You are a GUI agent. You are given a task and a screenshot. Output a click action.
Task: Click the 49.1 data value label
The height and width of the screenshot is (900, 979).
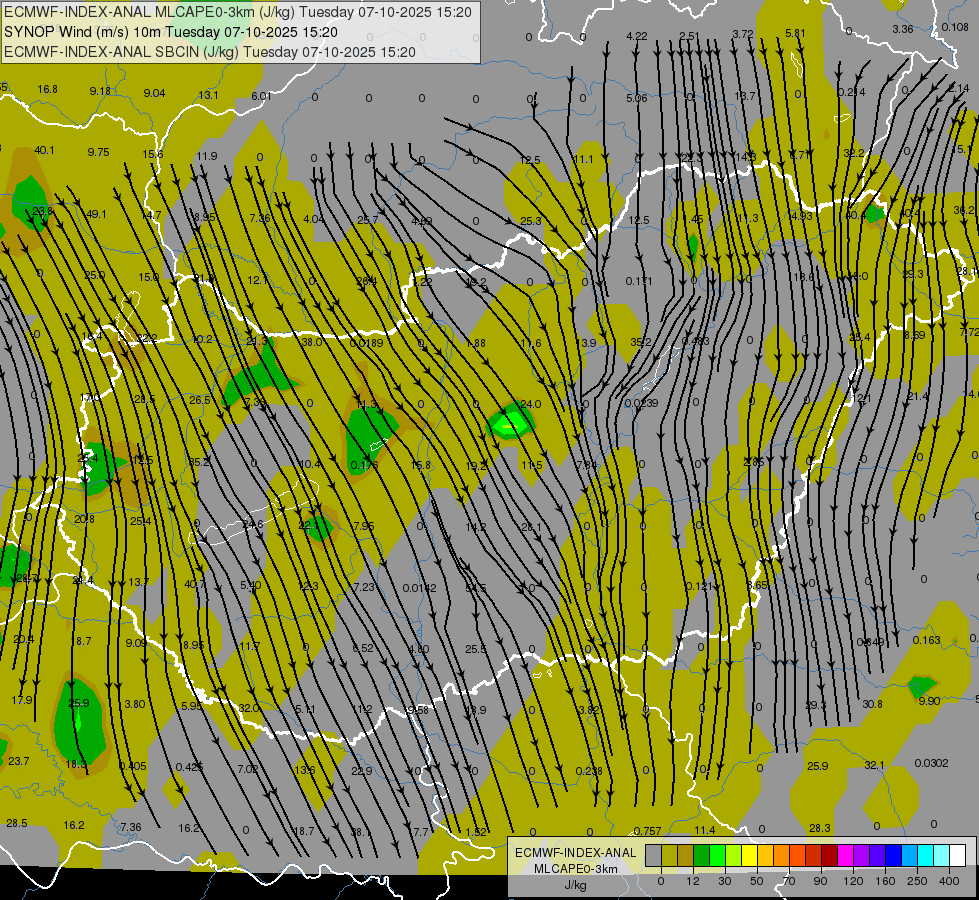(x=96, y=214)
